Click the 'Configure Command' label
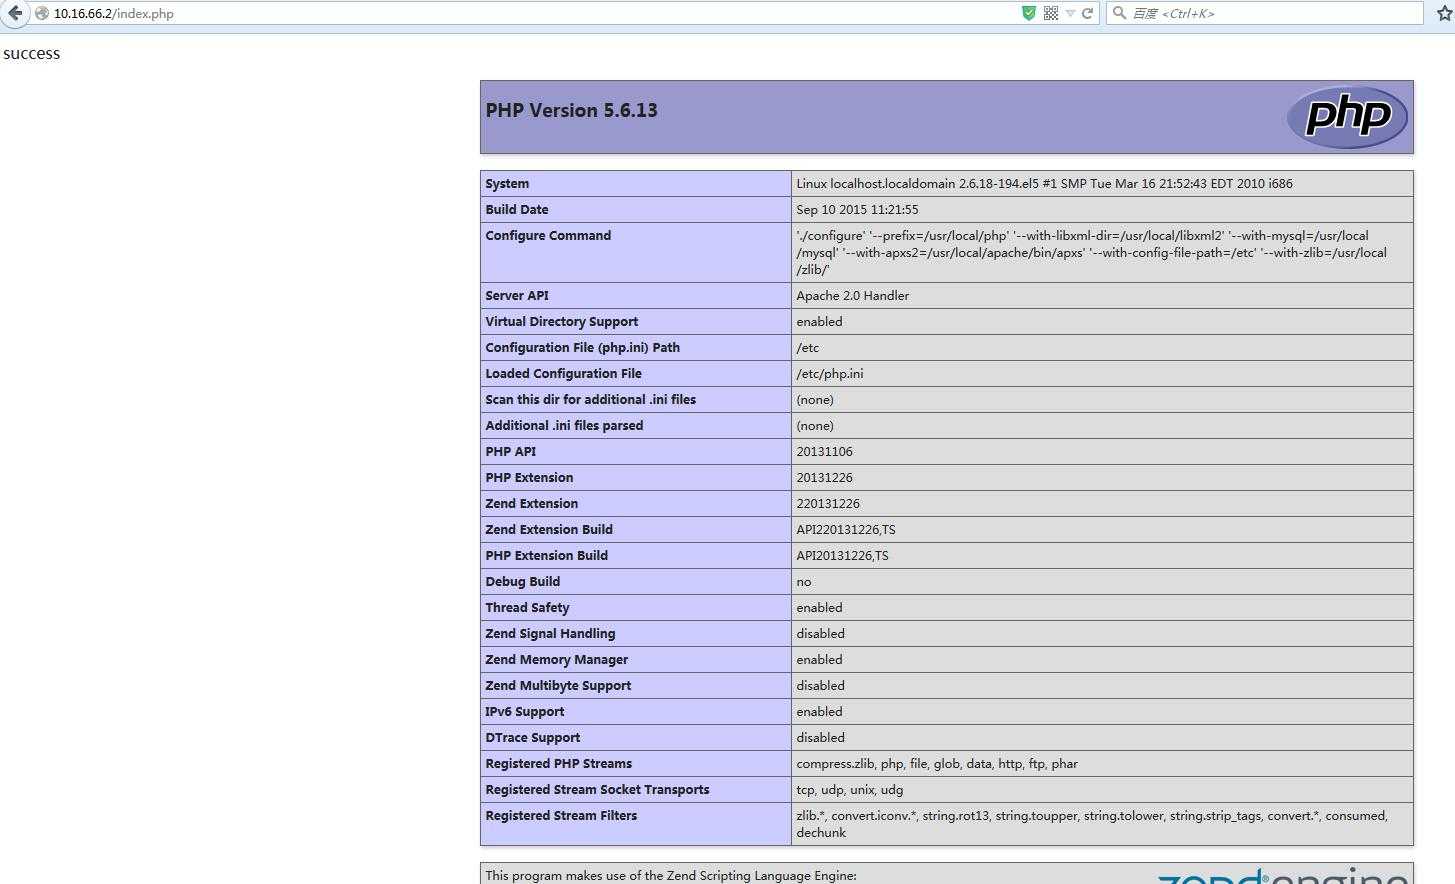Image resolution: width=1455 pixels, height=884 pixels. click(548, 236)
